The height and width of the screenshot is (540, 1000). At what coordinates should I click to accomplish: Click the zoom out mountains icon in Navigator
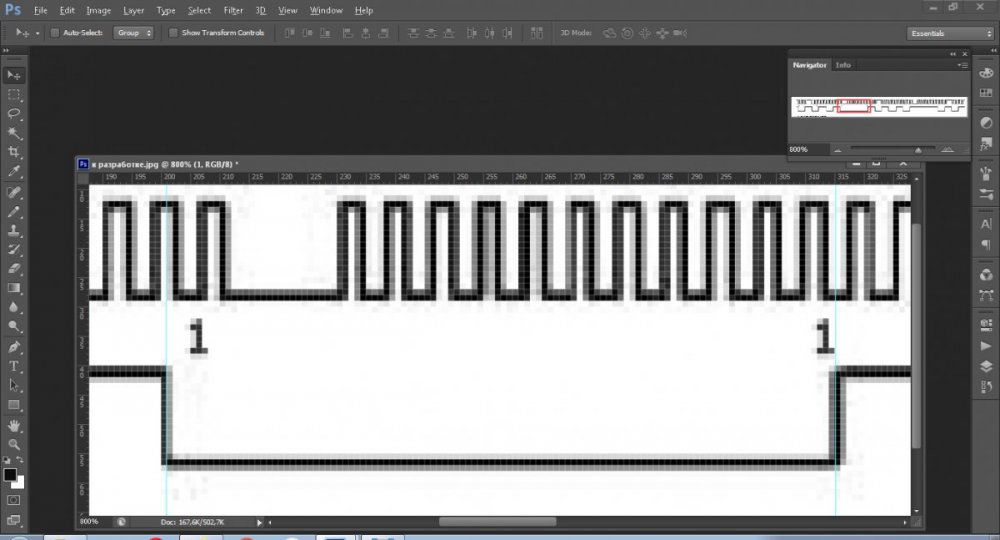point(837,150)
